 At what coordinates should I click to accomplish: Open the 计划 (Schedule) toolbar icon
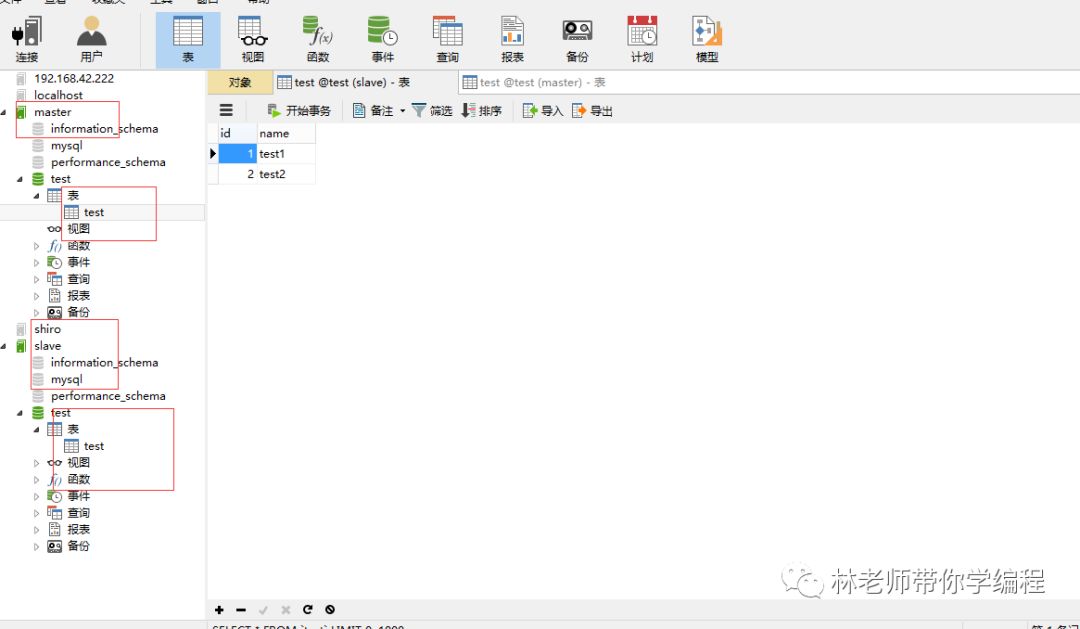coord(642,40)
